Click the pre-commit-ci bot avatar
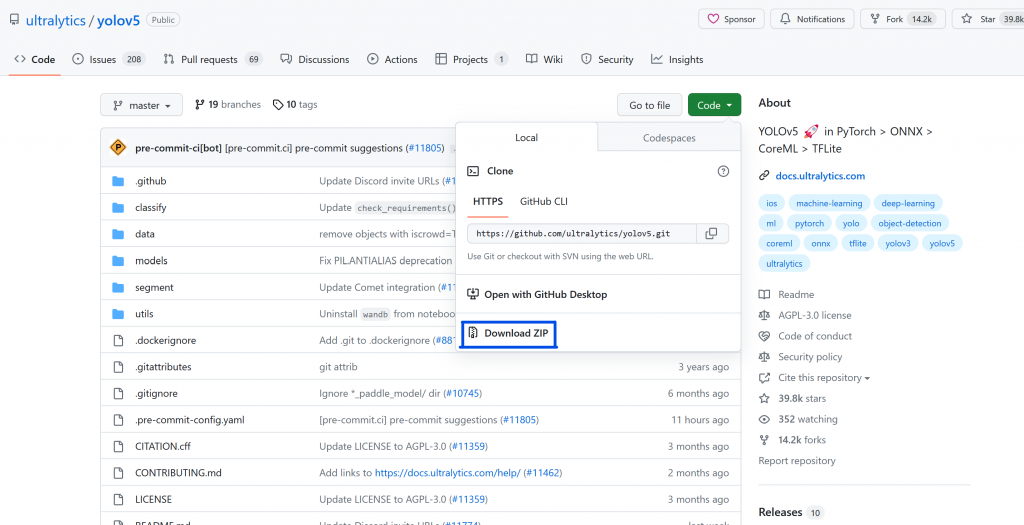 point(118,148)
